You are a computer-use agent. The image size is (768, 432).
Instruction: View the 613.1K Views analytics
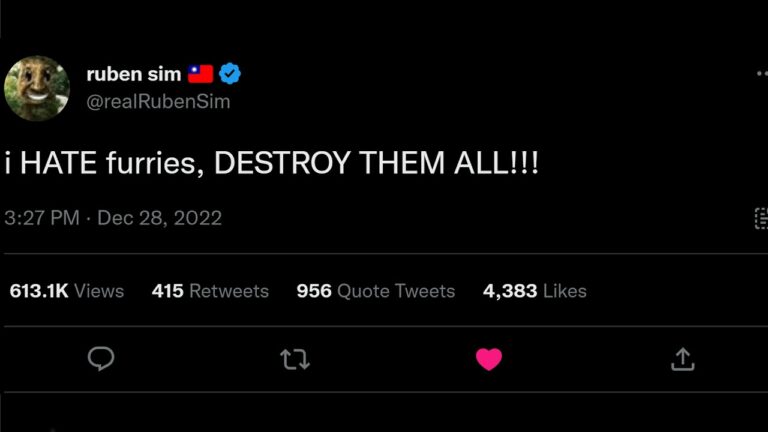click(x=67, y=291)
